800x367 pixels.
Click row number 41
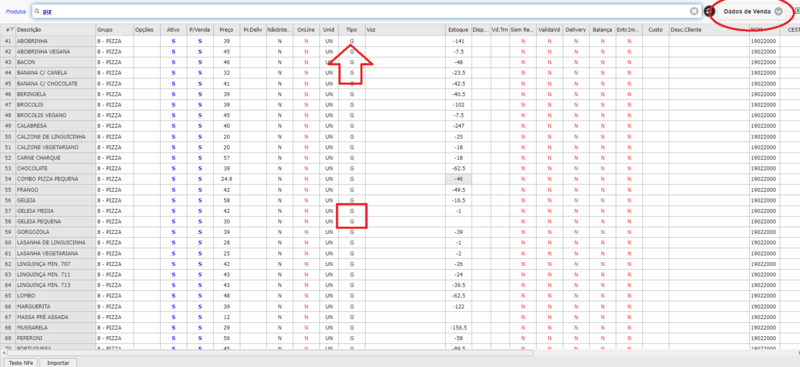(8, 41)
